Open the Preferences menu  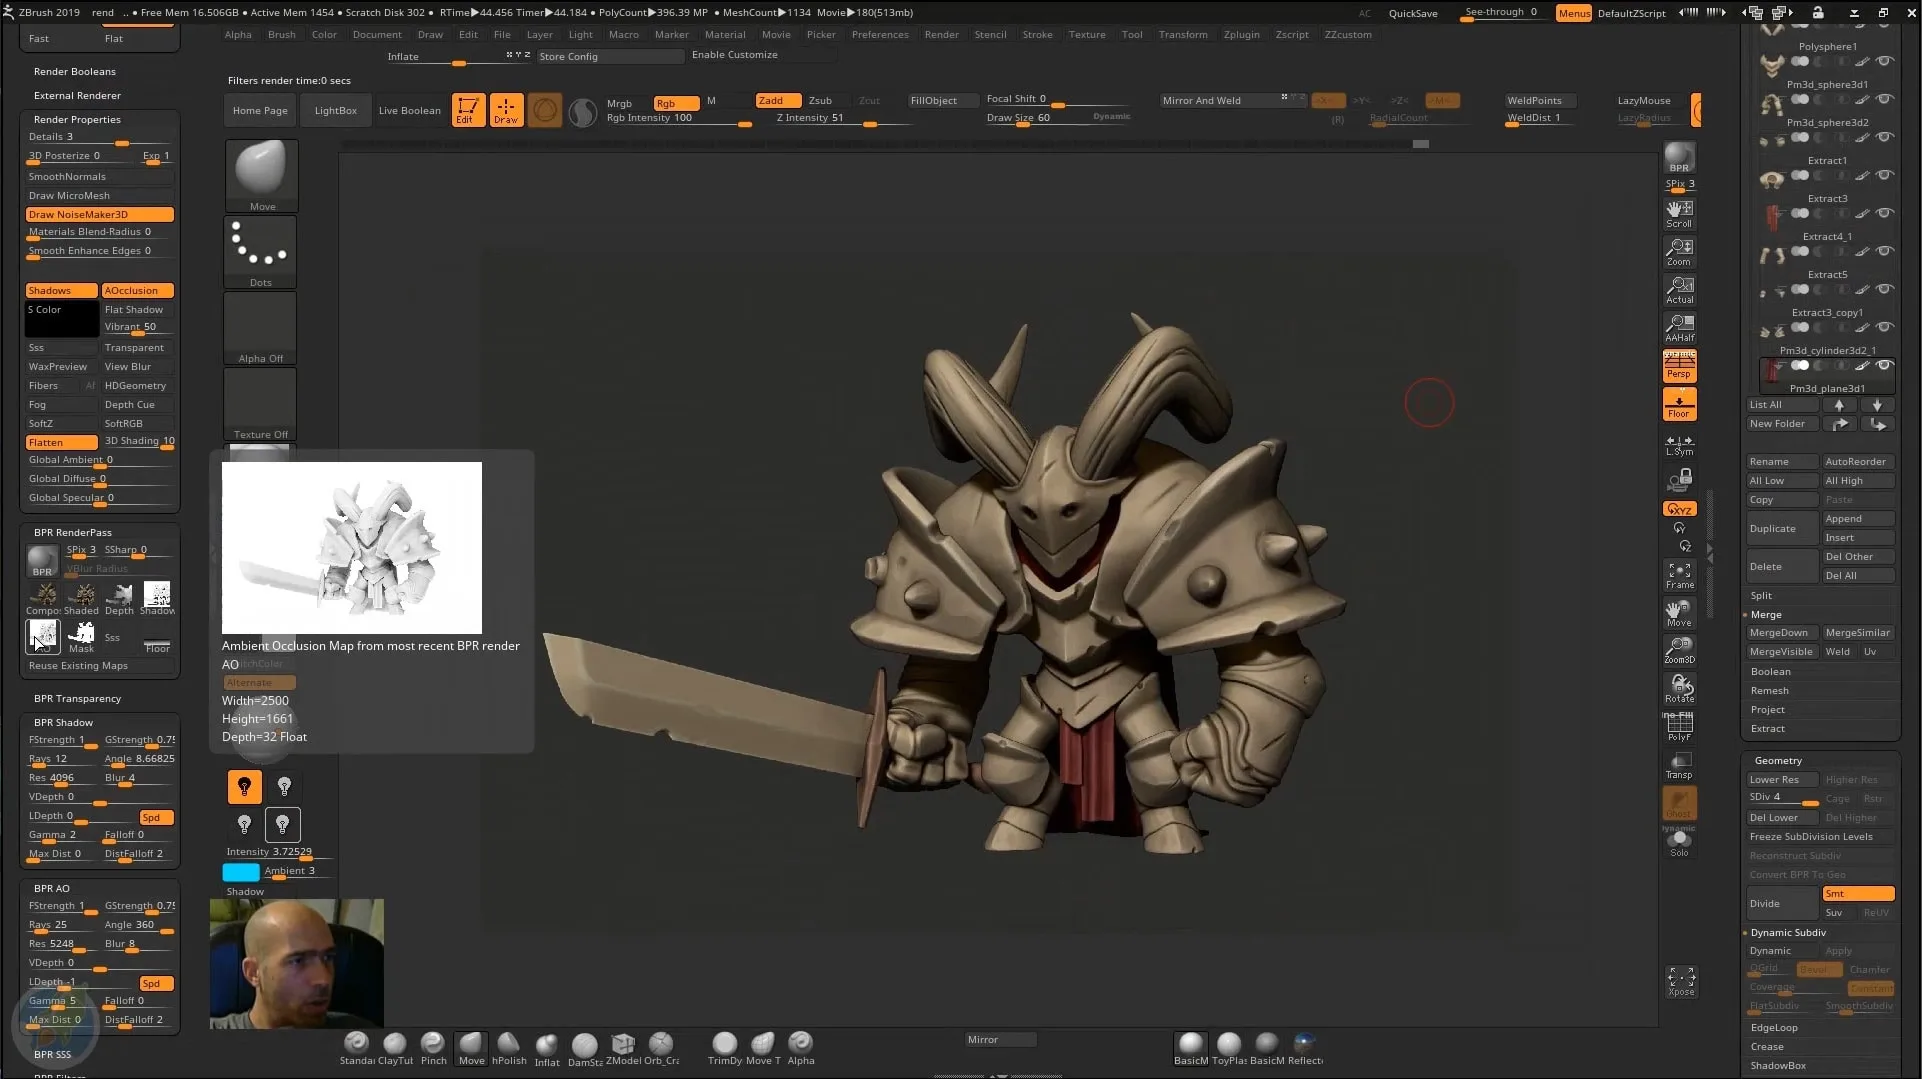879,34
